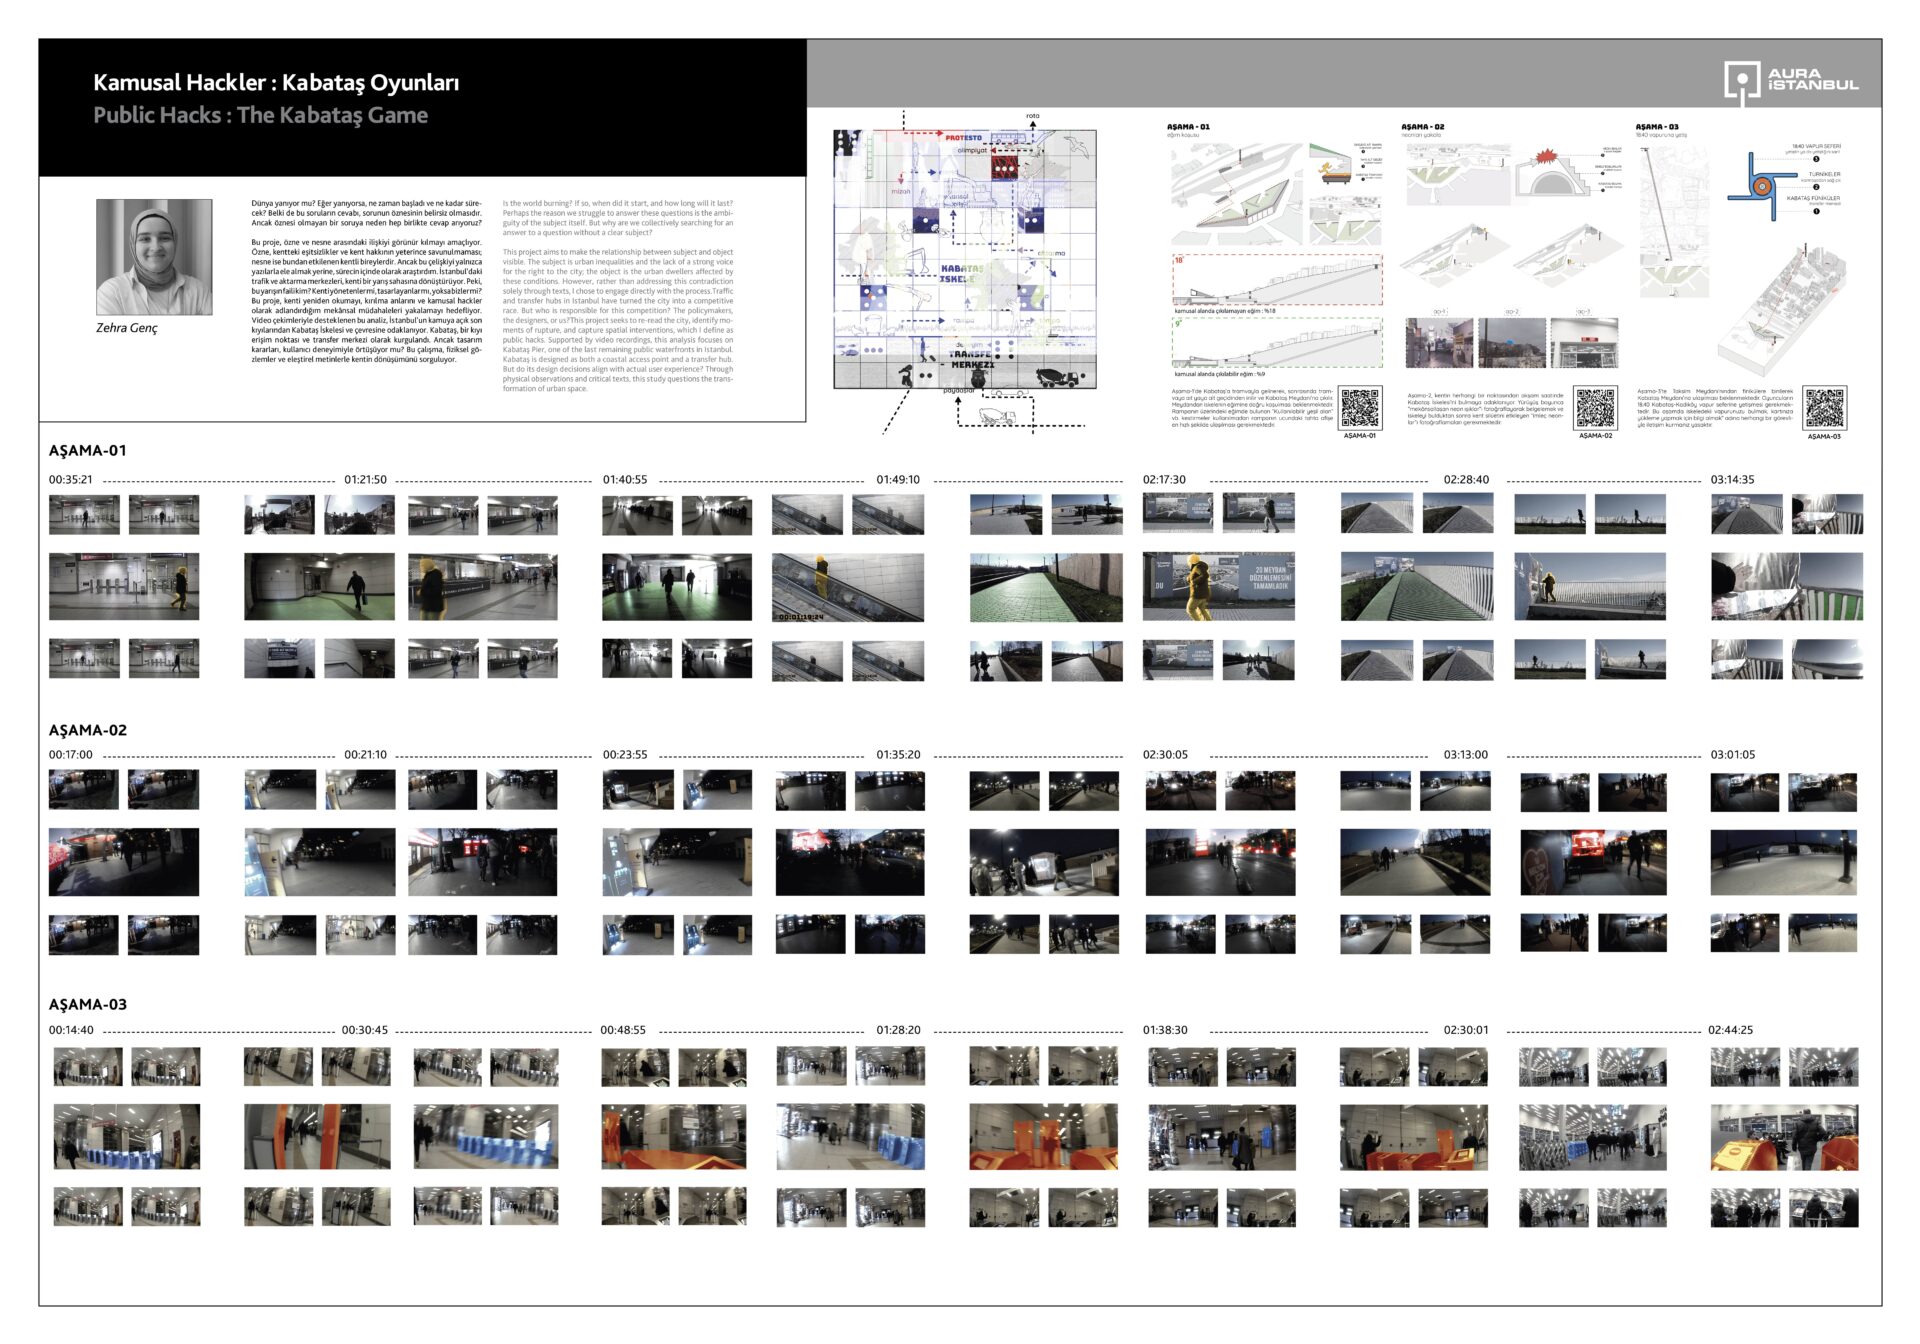Image resolution: width=1920 pixels, height=1344 pixels.
Task: Click the red dashed 18° slope section drawing
Action: click(x=1277, y=280)
